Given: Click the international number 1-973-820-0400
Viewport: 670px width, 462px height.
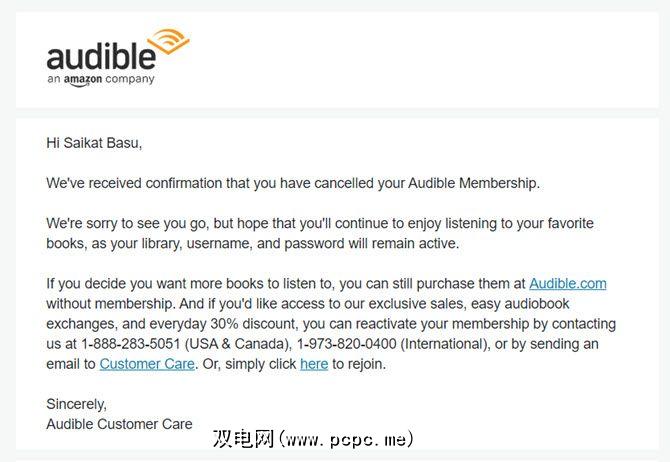Looking at the screenshot, I should (344, 344).
